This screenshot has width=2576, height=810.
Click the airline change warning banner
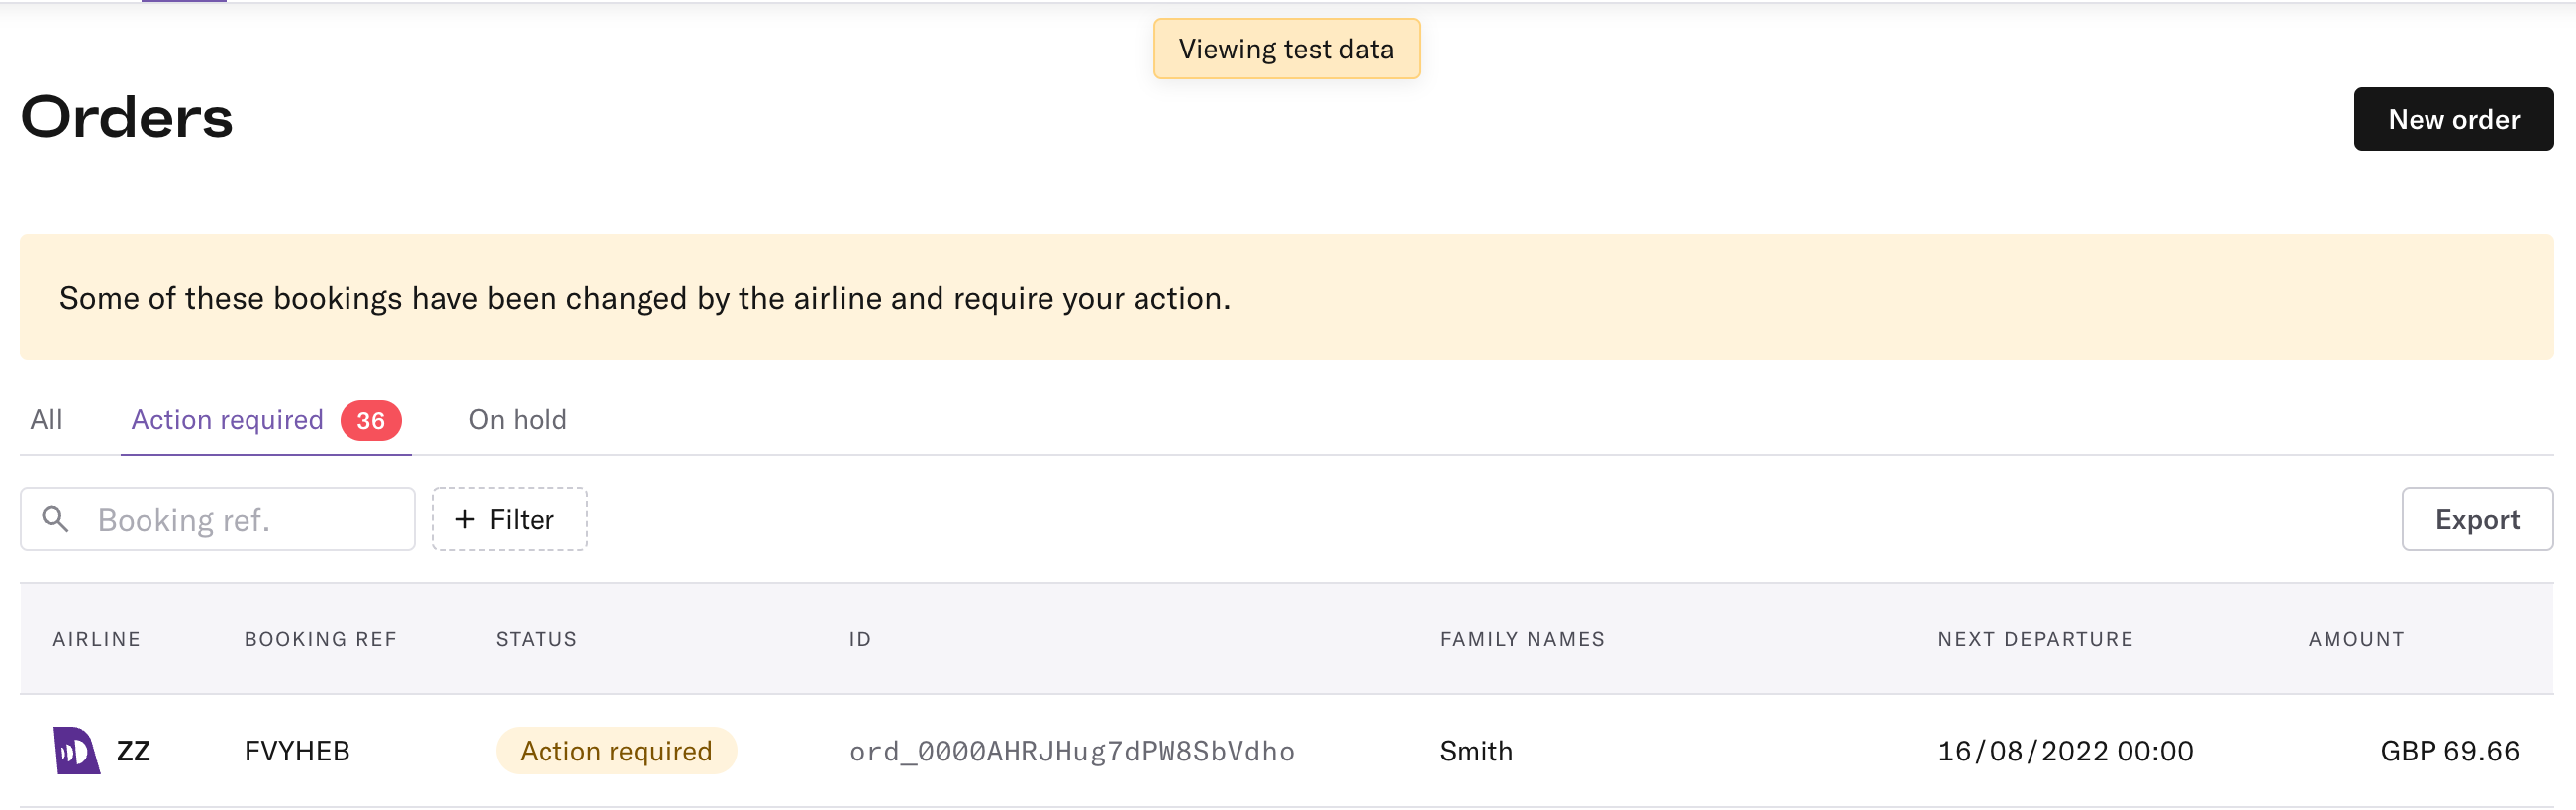pyautogui.click(x=1286, y=297)
